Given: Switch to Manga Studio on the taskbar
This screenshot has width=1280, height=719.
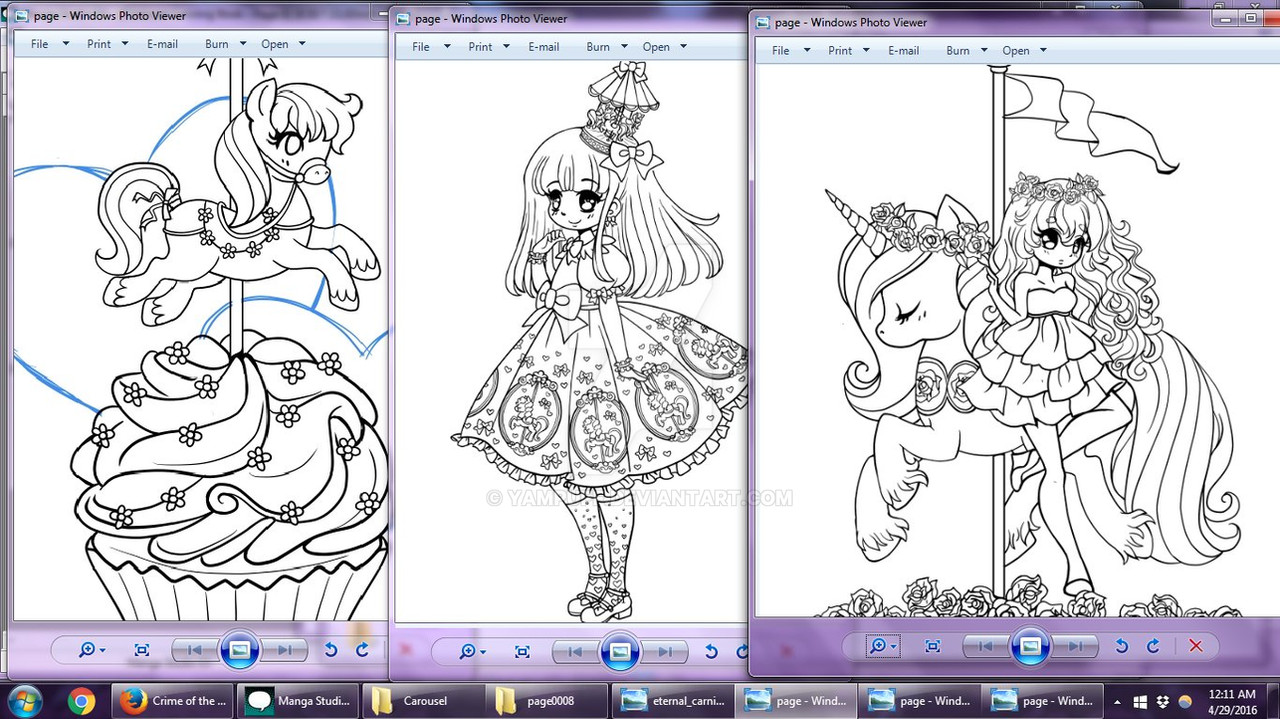Looking at the screenshot, I should coord(297,701).
